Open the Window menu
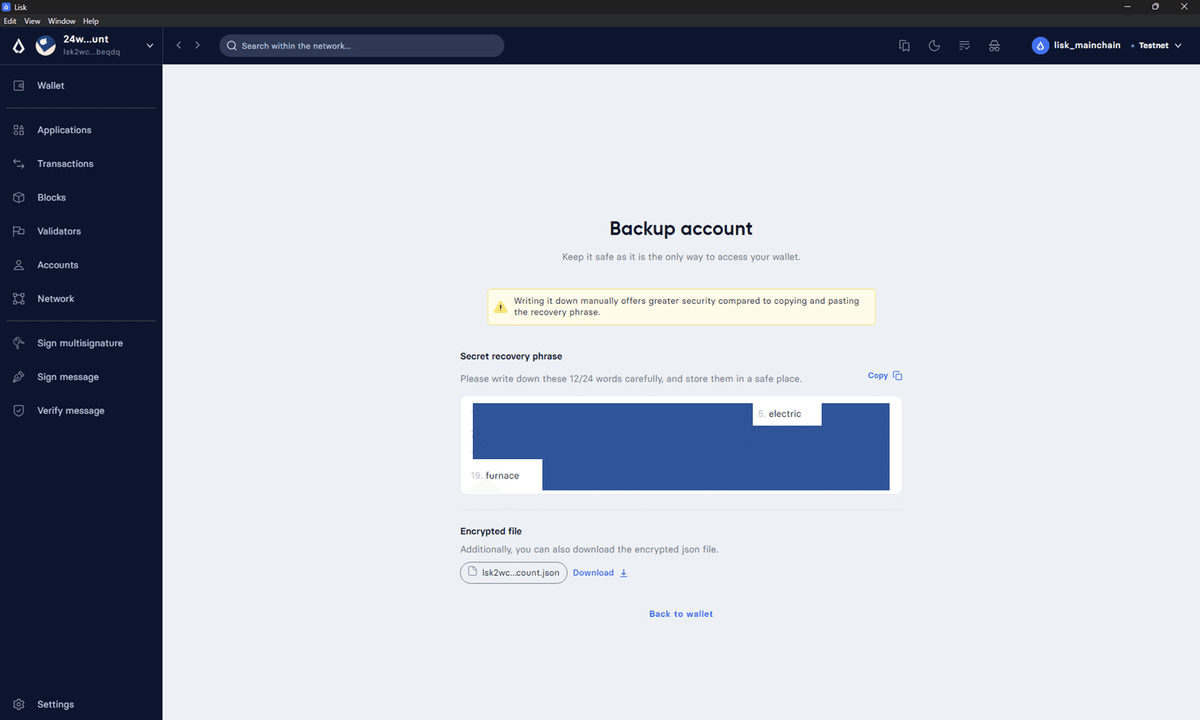Screen dimensions: 1200x720 tap(61, 21)
